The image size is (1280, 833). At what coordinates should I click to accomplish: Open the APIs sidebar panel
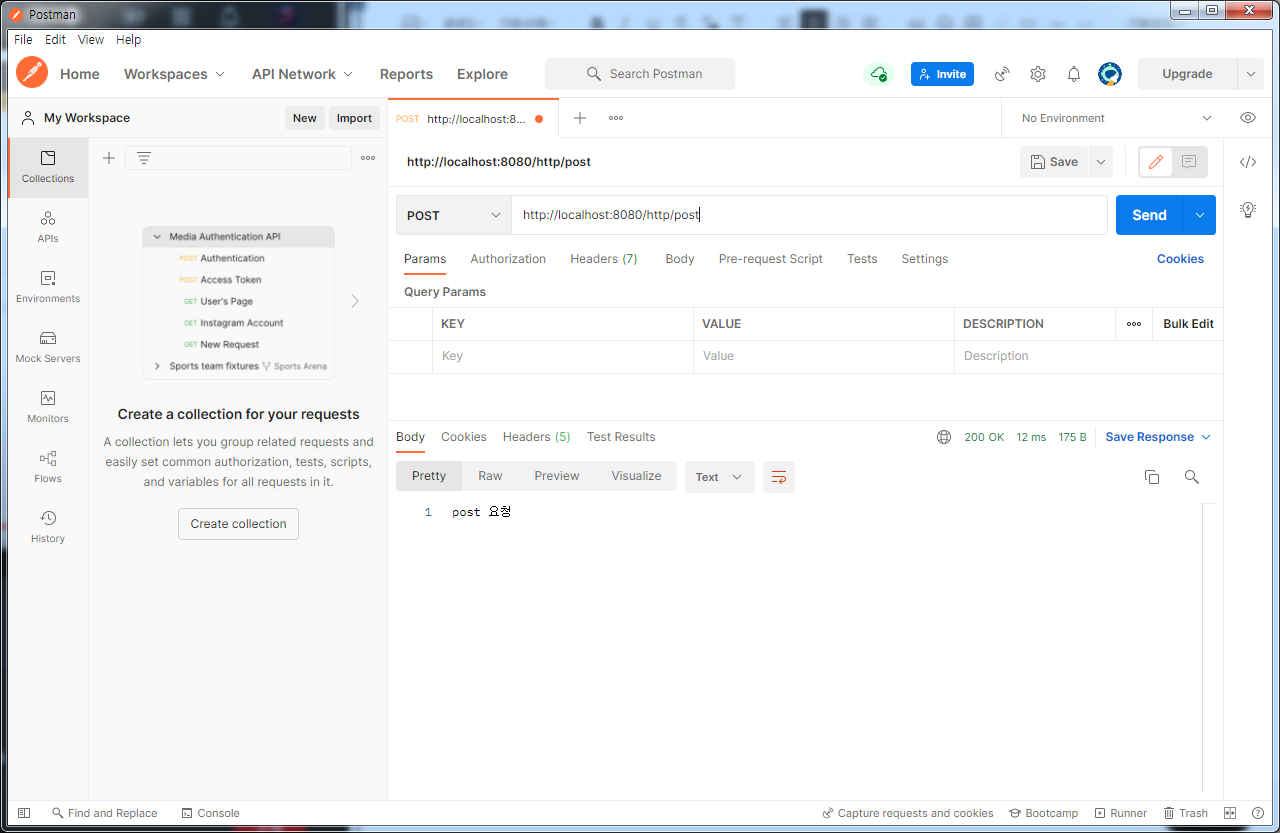pos(48,227)
